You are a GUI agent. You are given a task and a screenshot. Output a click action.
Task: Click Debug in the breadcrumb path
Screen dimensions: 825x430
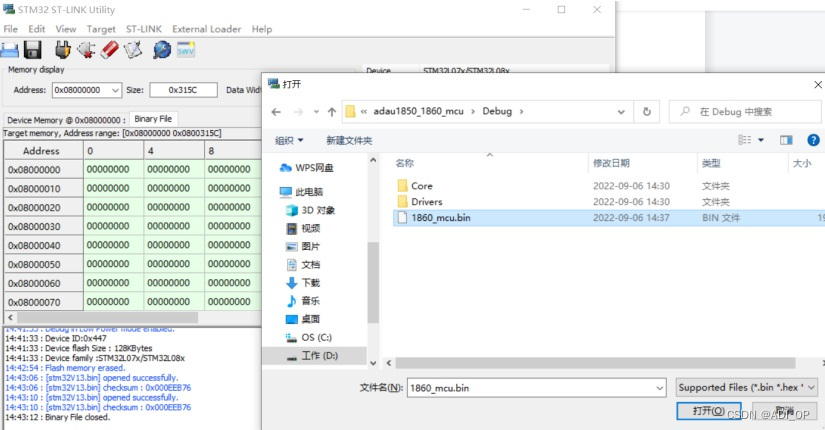pos(497,112)
